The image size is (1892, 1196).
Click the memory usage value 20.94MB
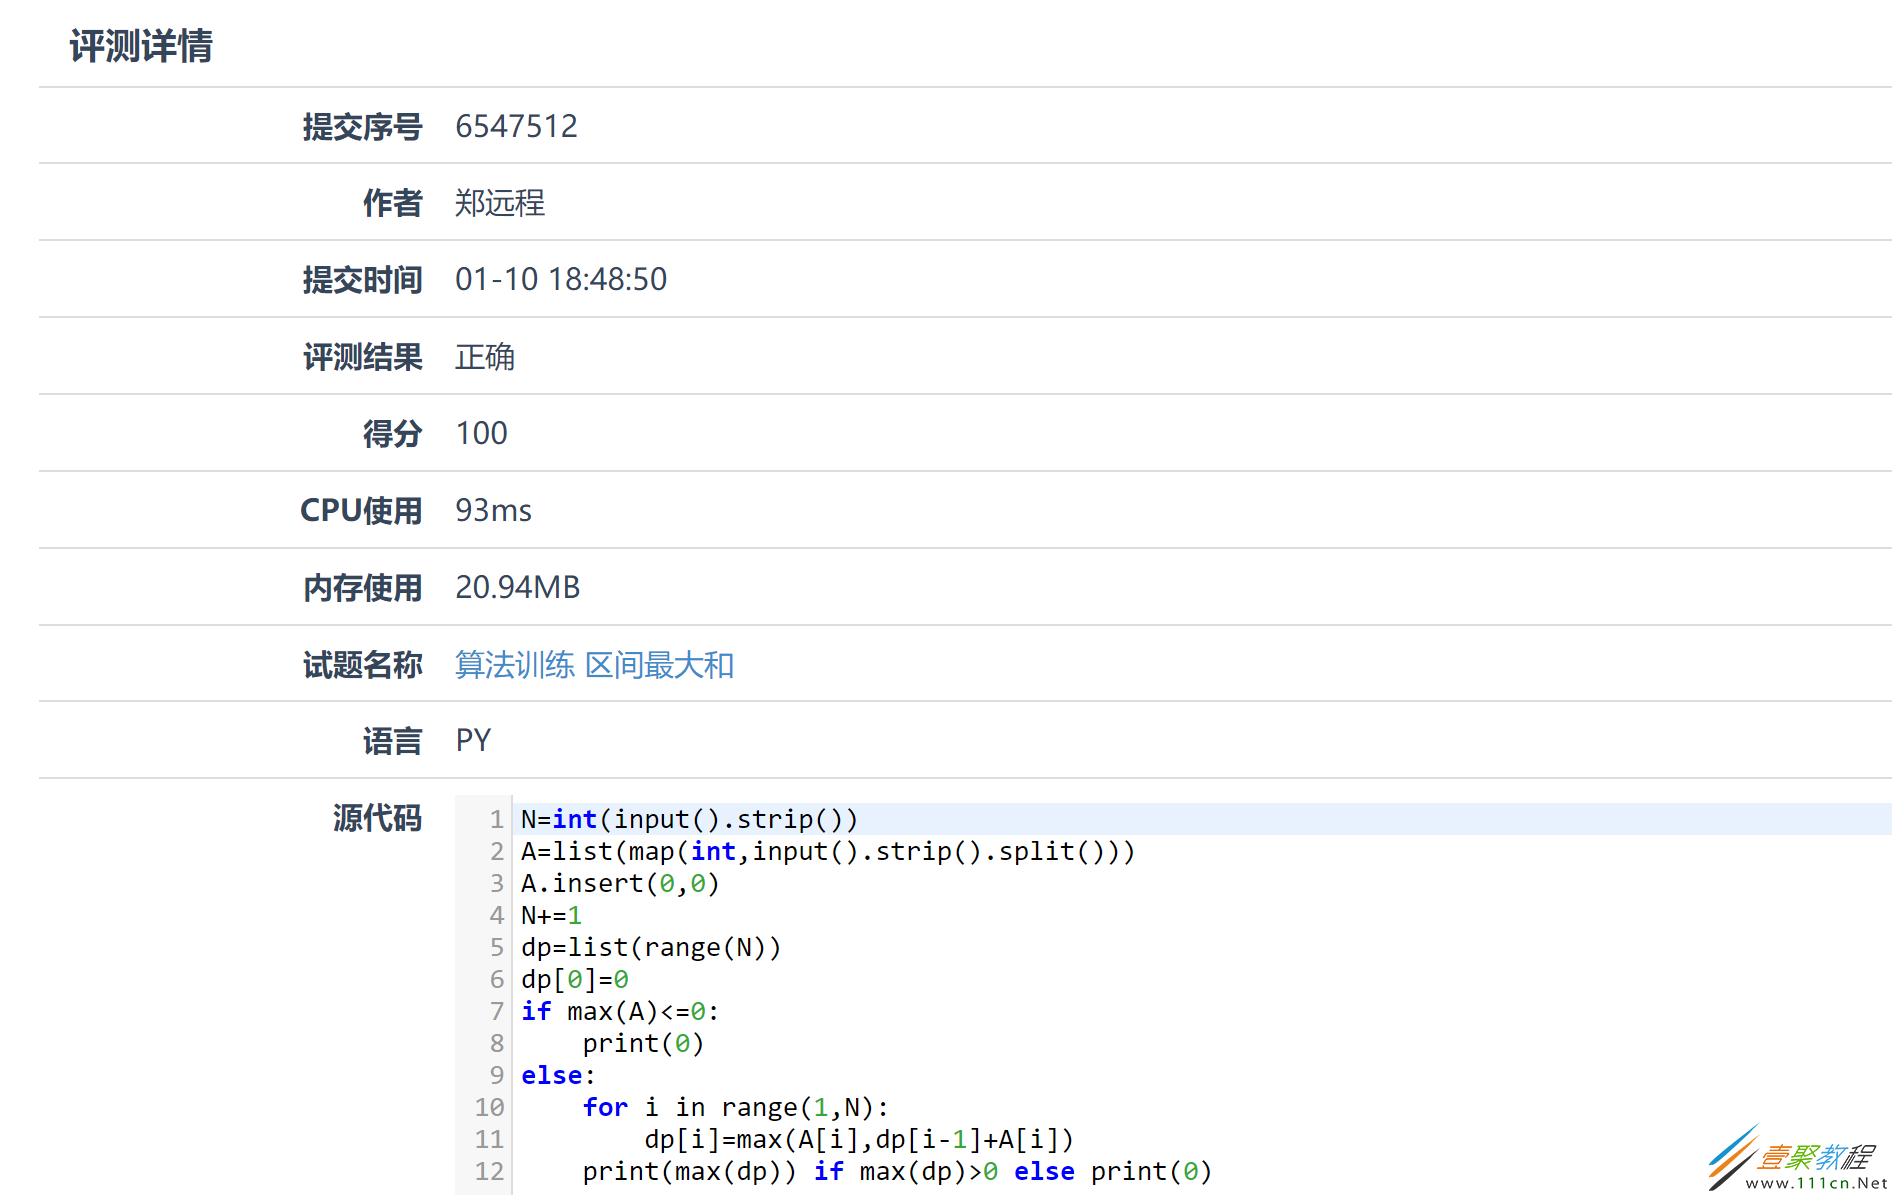point(517,588)
